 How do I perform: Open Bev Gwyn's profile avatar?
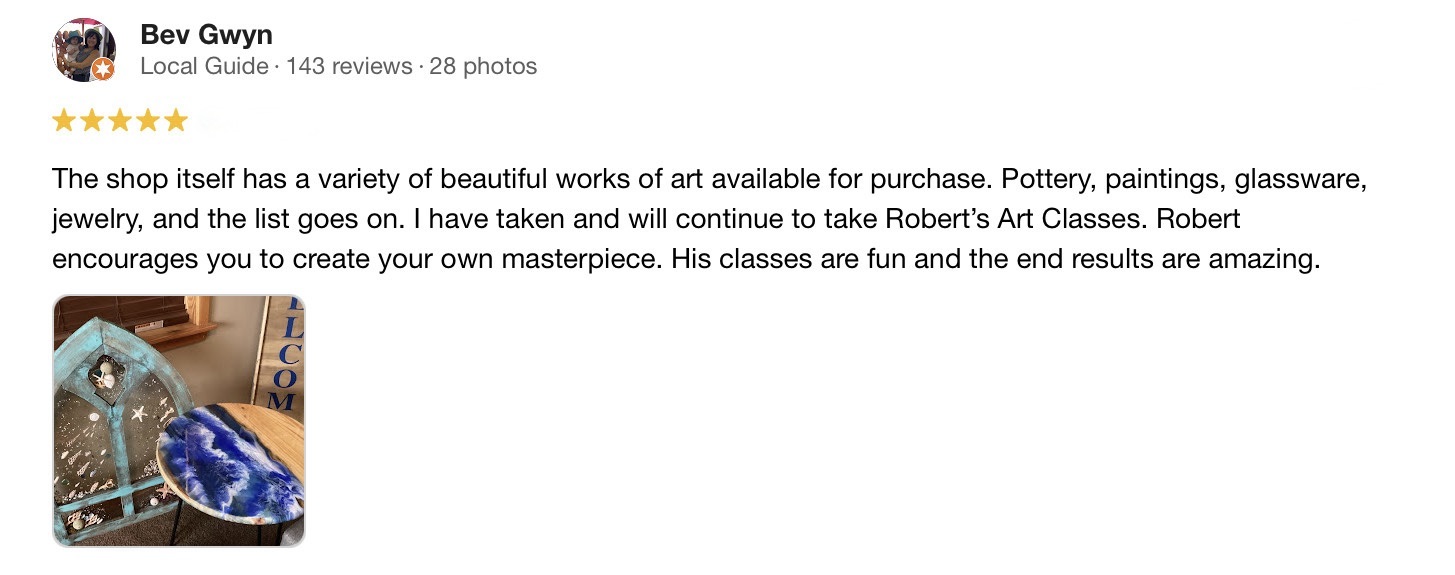point(84,50)
